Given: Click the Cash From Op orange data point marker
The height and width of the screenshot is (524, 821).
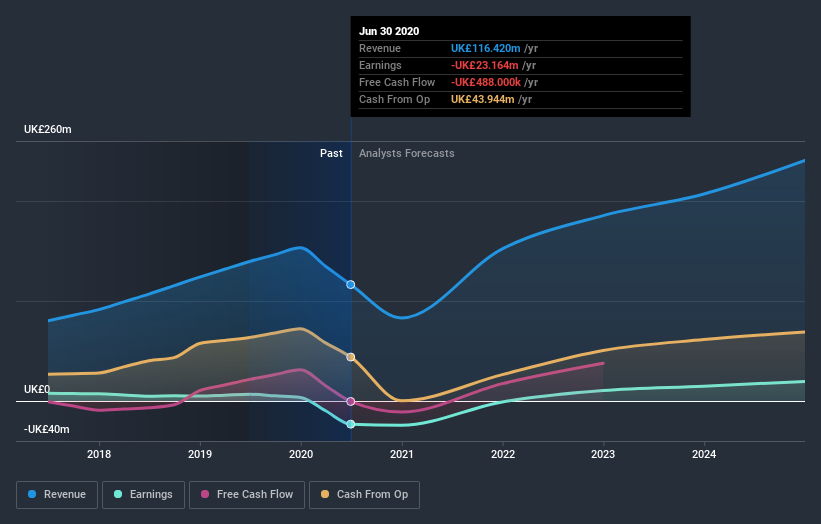Looking at the screenshot, I should coord(351,357).
